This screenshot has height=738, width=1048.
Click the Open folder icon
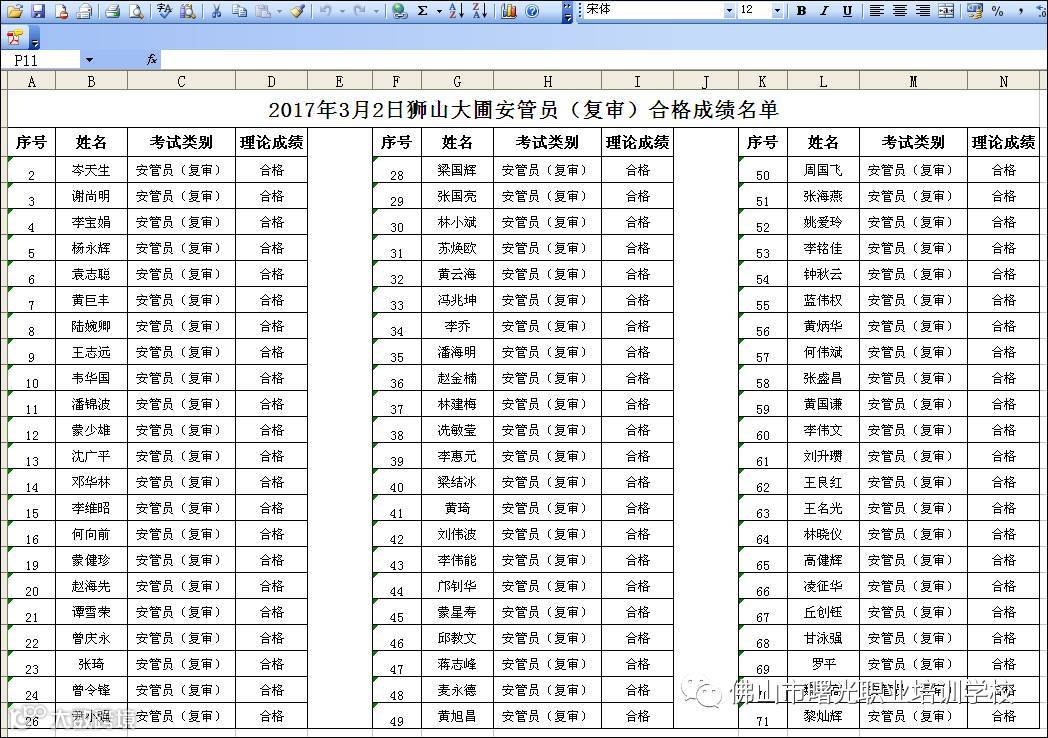pyautogui.click(x=15, y=11)
